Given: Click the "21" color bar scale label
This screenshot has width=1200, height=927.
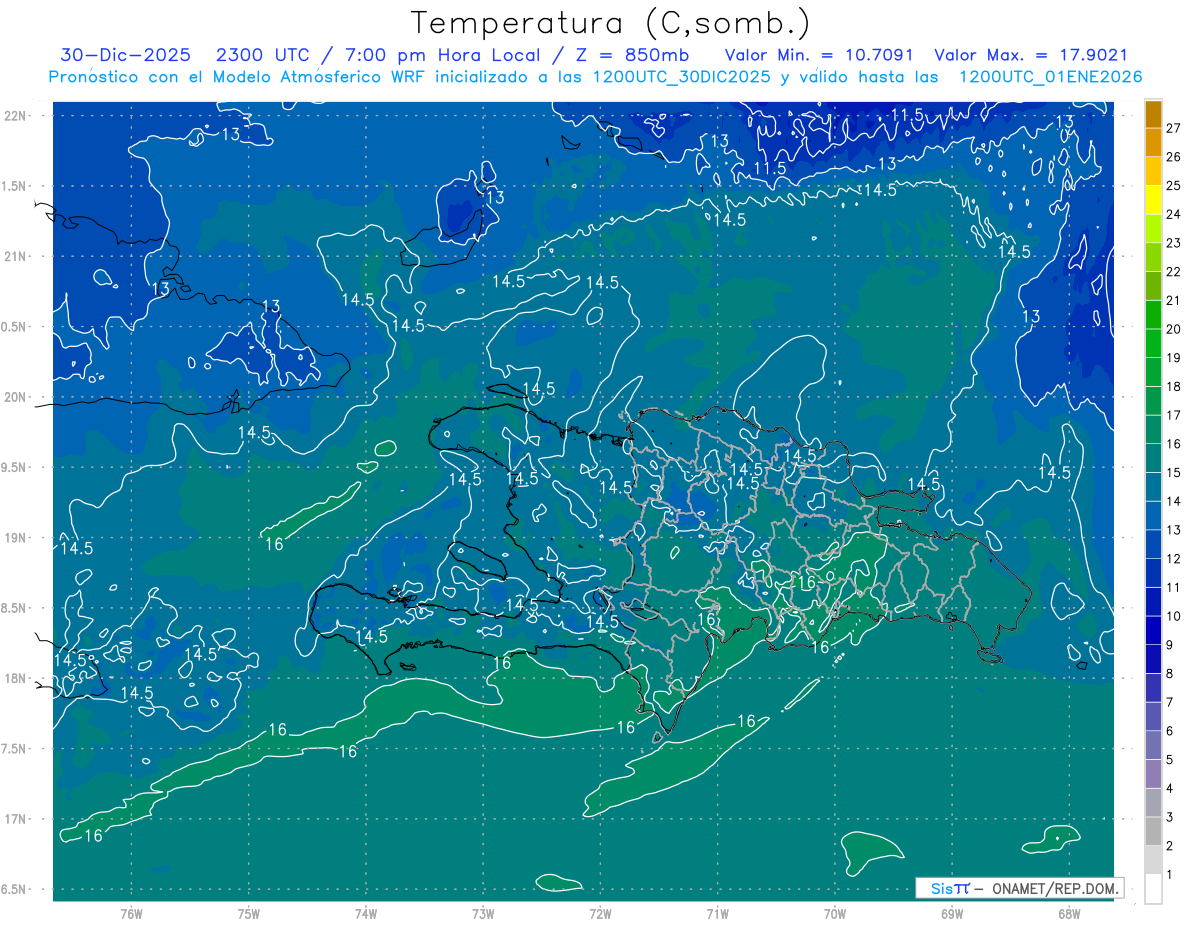Looking at the screenshot, I should pos(1174,301).
